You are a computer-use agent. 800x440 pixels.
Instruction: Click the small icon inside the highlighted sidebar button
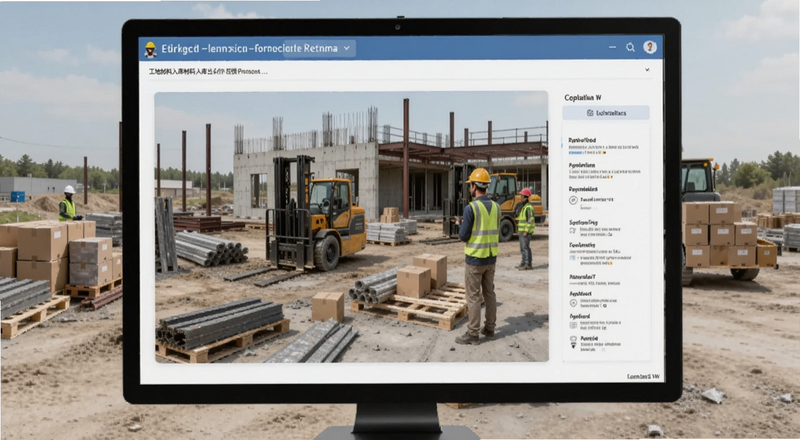(x=590, y=113)
